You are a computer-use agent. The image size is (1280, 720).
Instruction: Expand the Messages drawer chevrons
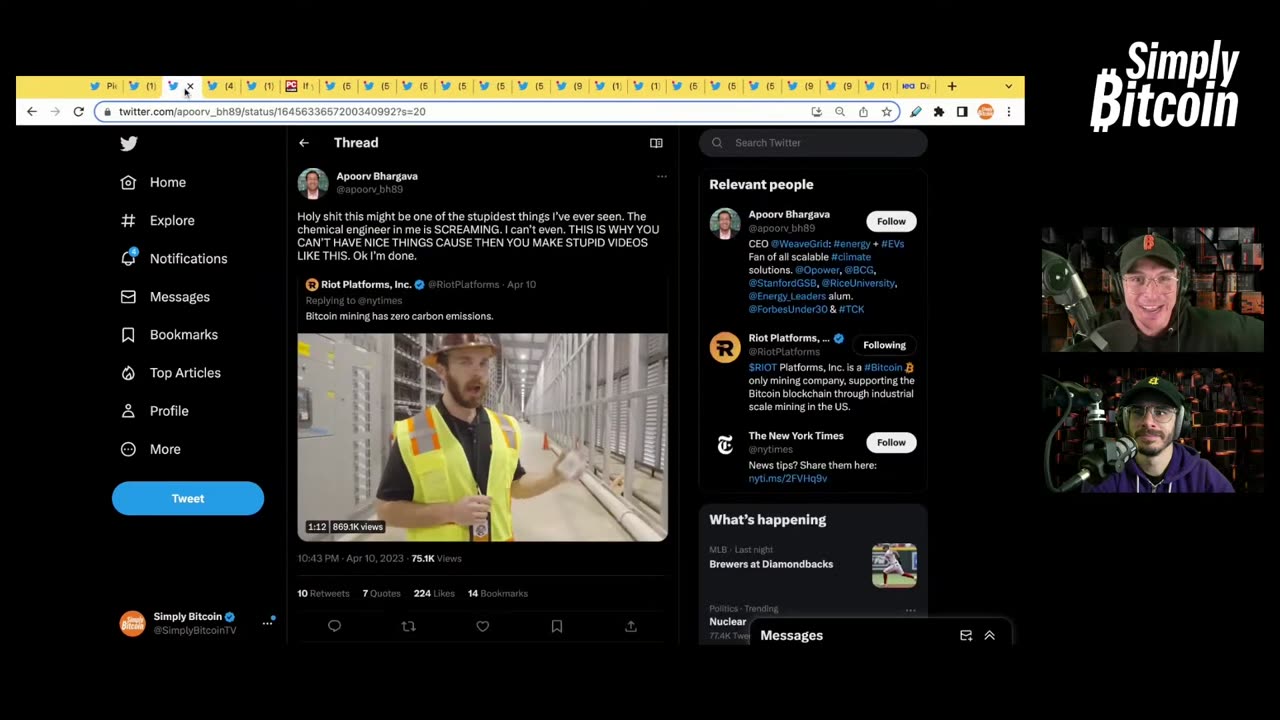tap(990, 636)
